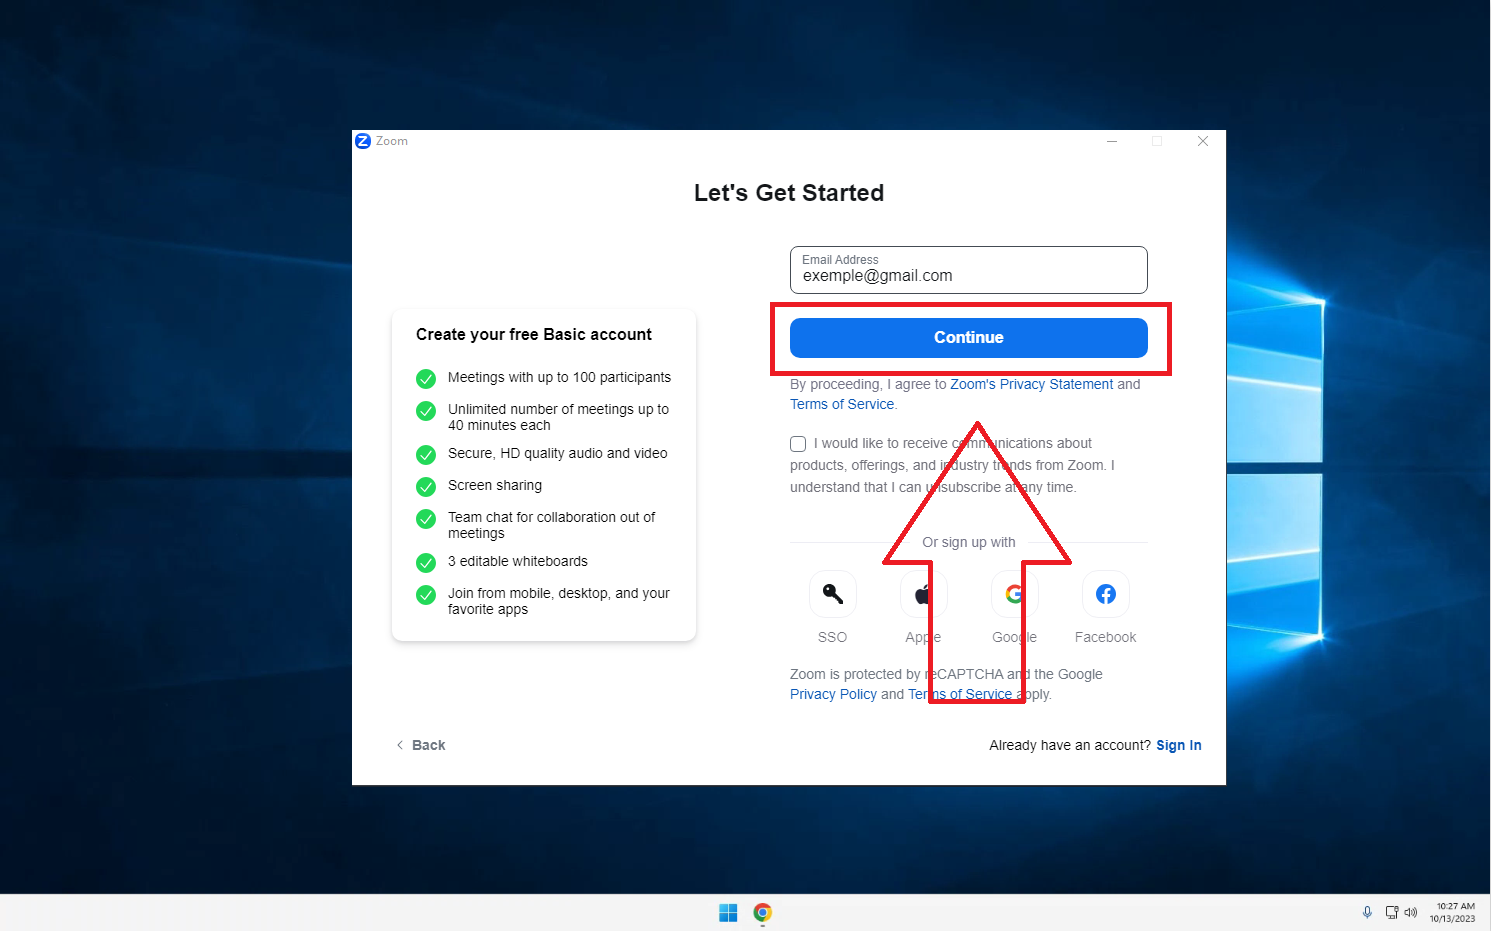Click the 'Unlimited number of meetings' line
This screenshot has height=933, width=1491.
click(558, 417)
